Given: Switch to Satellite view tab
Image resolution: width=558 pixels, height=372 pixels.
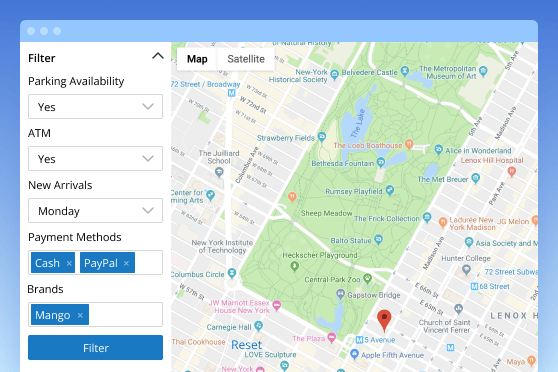Looking at the screenshot, I should 246,59.
